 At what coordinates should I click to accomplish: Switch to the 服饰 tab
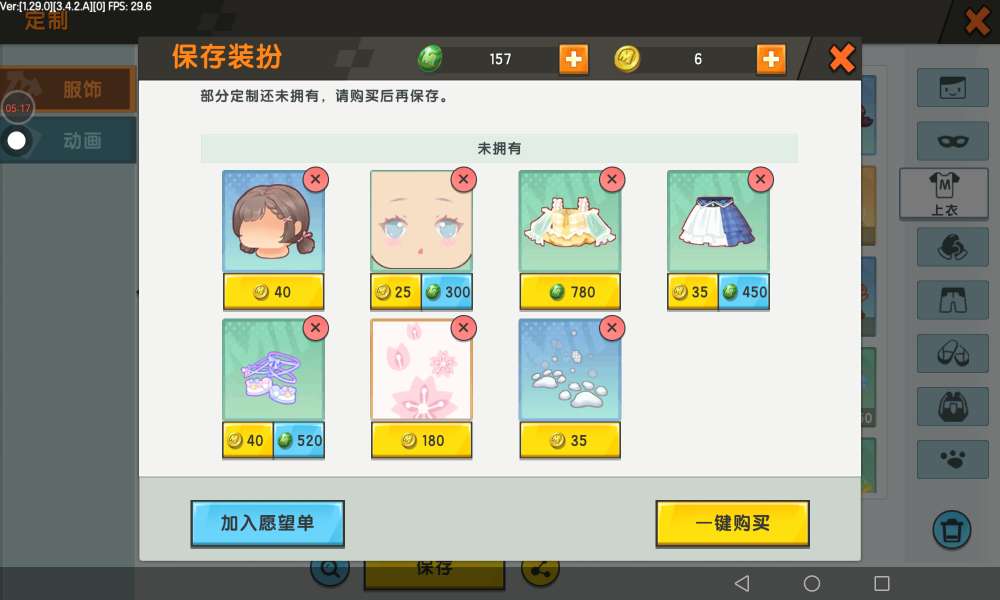tap(69, 89)
